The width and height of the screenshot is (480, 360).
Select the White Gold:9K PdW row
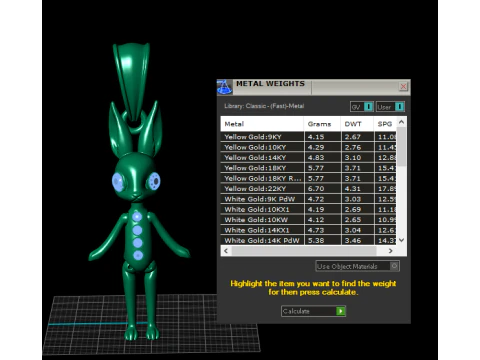[x=308, y=199]
